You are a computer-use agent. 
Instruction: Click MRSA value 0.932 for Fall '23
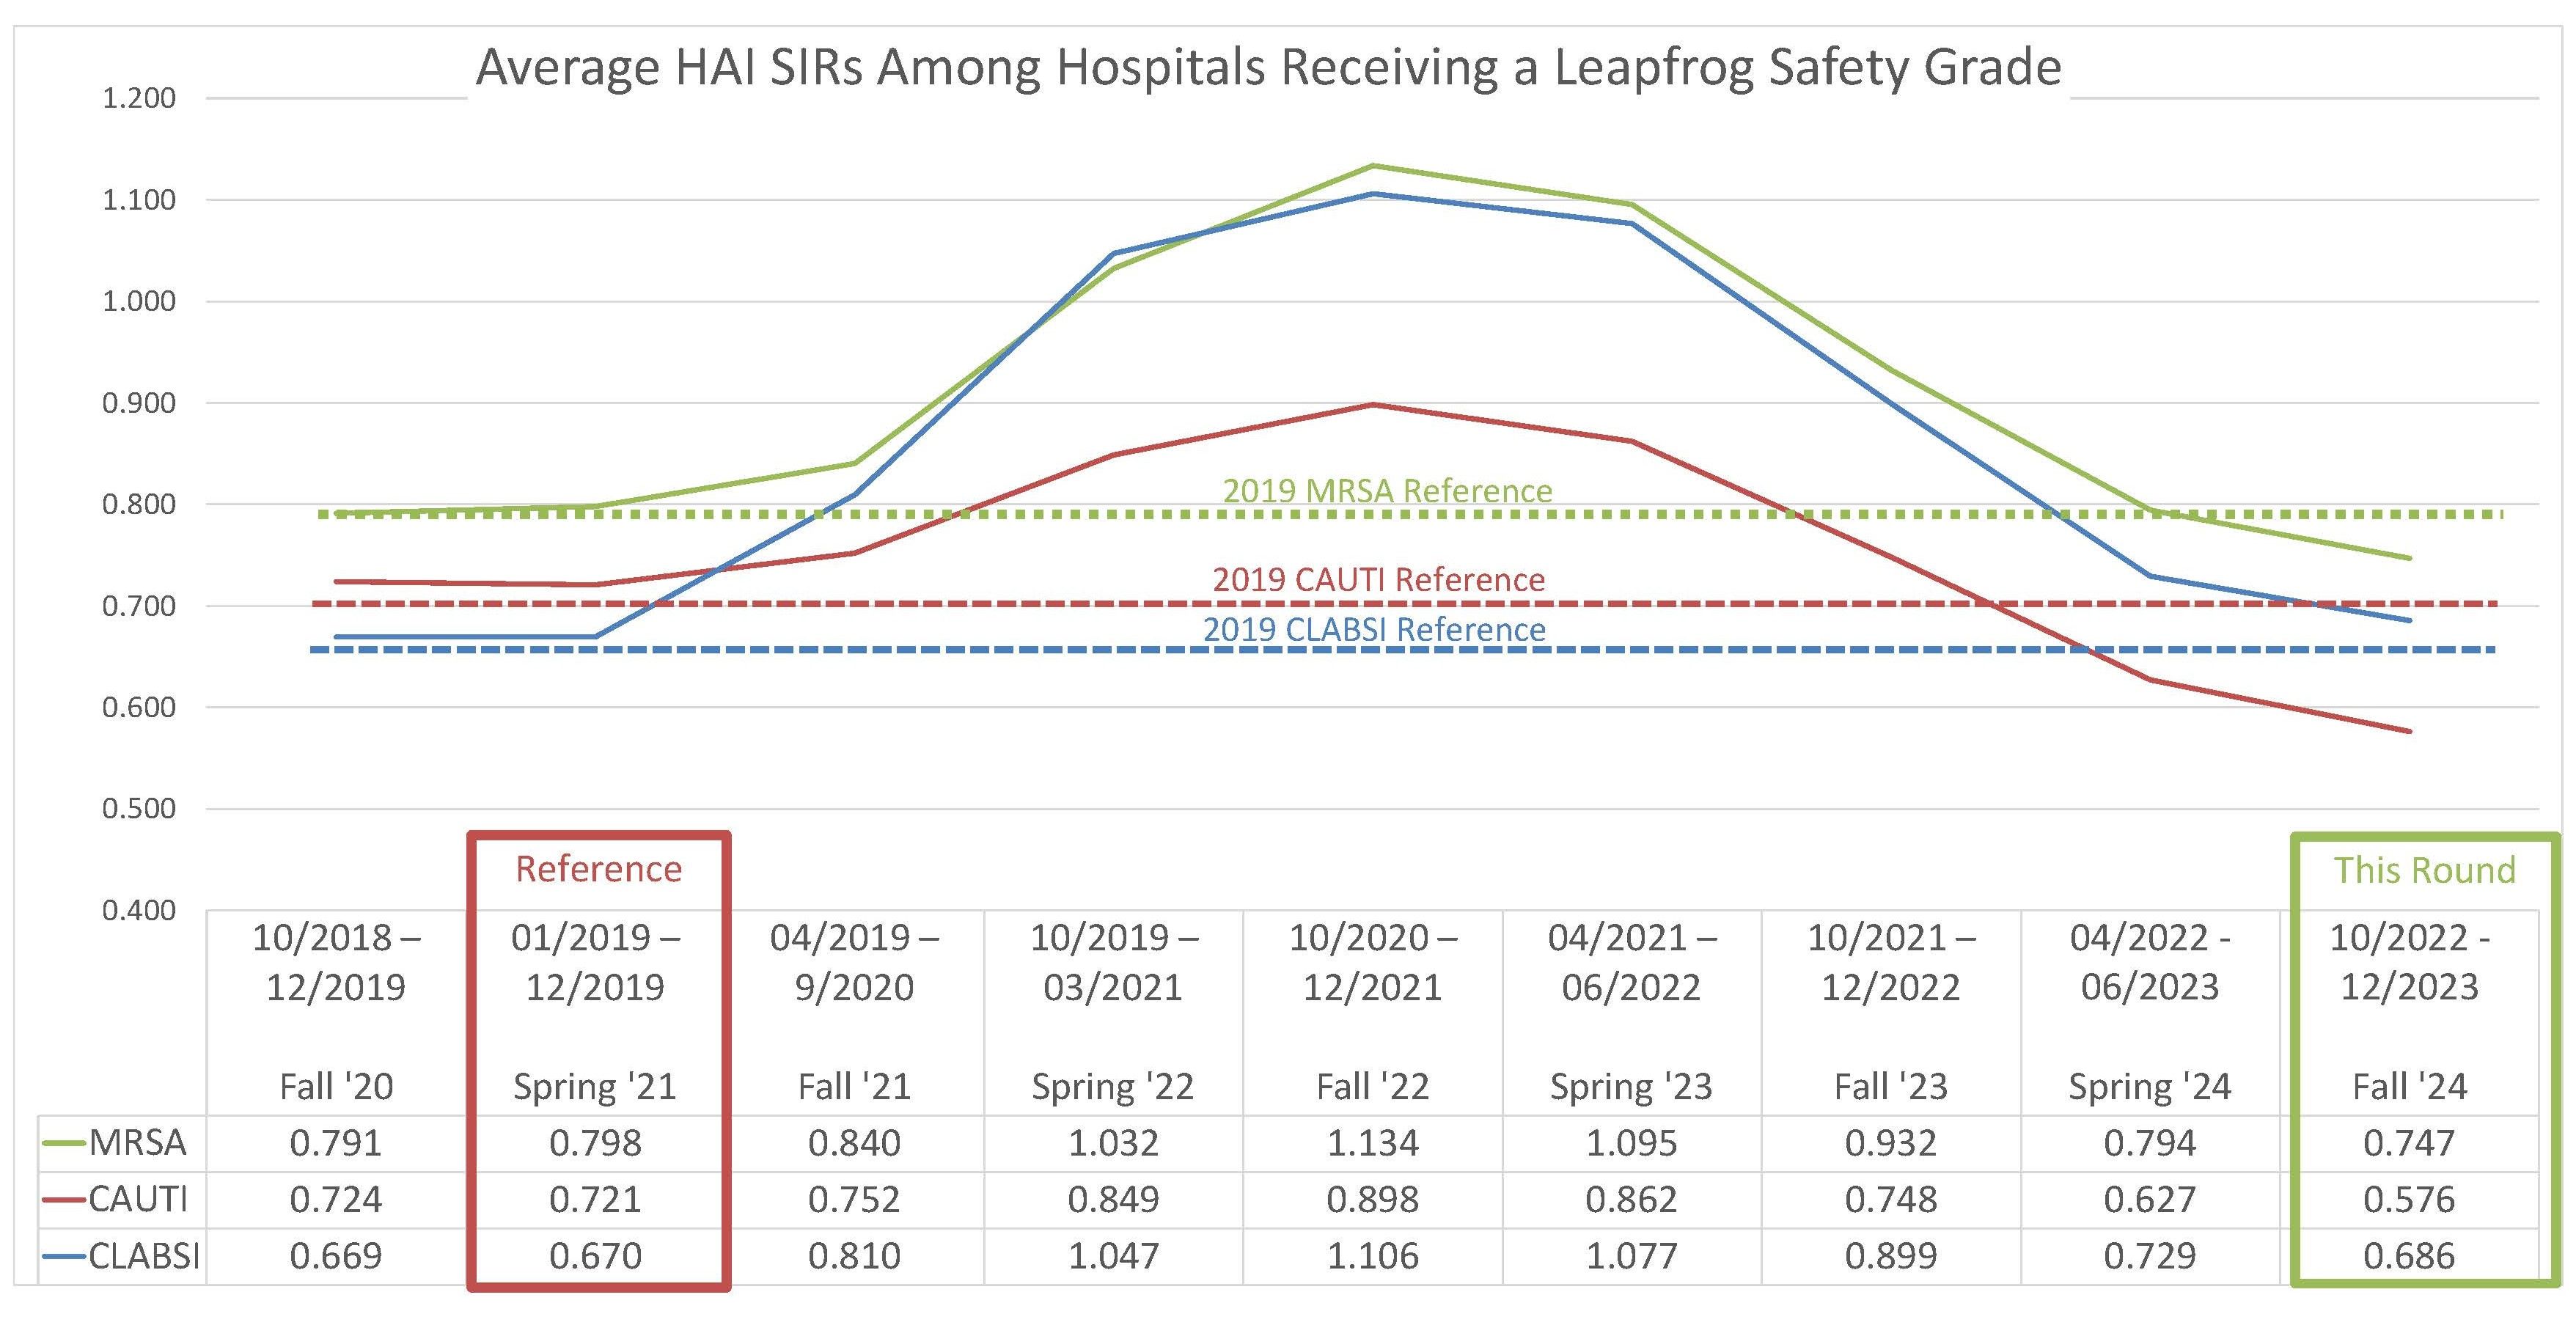point(1890,1143)
